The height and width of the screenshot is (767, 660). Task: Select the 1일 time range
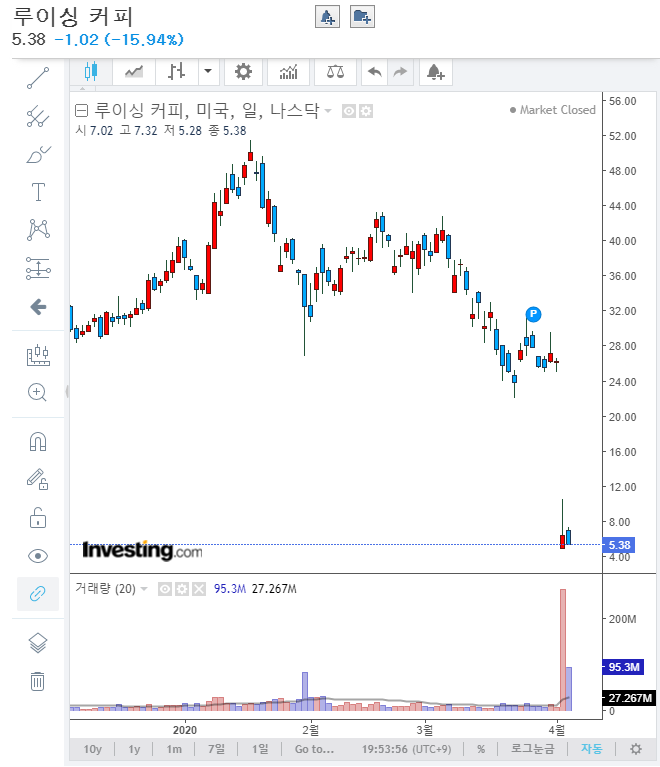(260, 749)
